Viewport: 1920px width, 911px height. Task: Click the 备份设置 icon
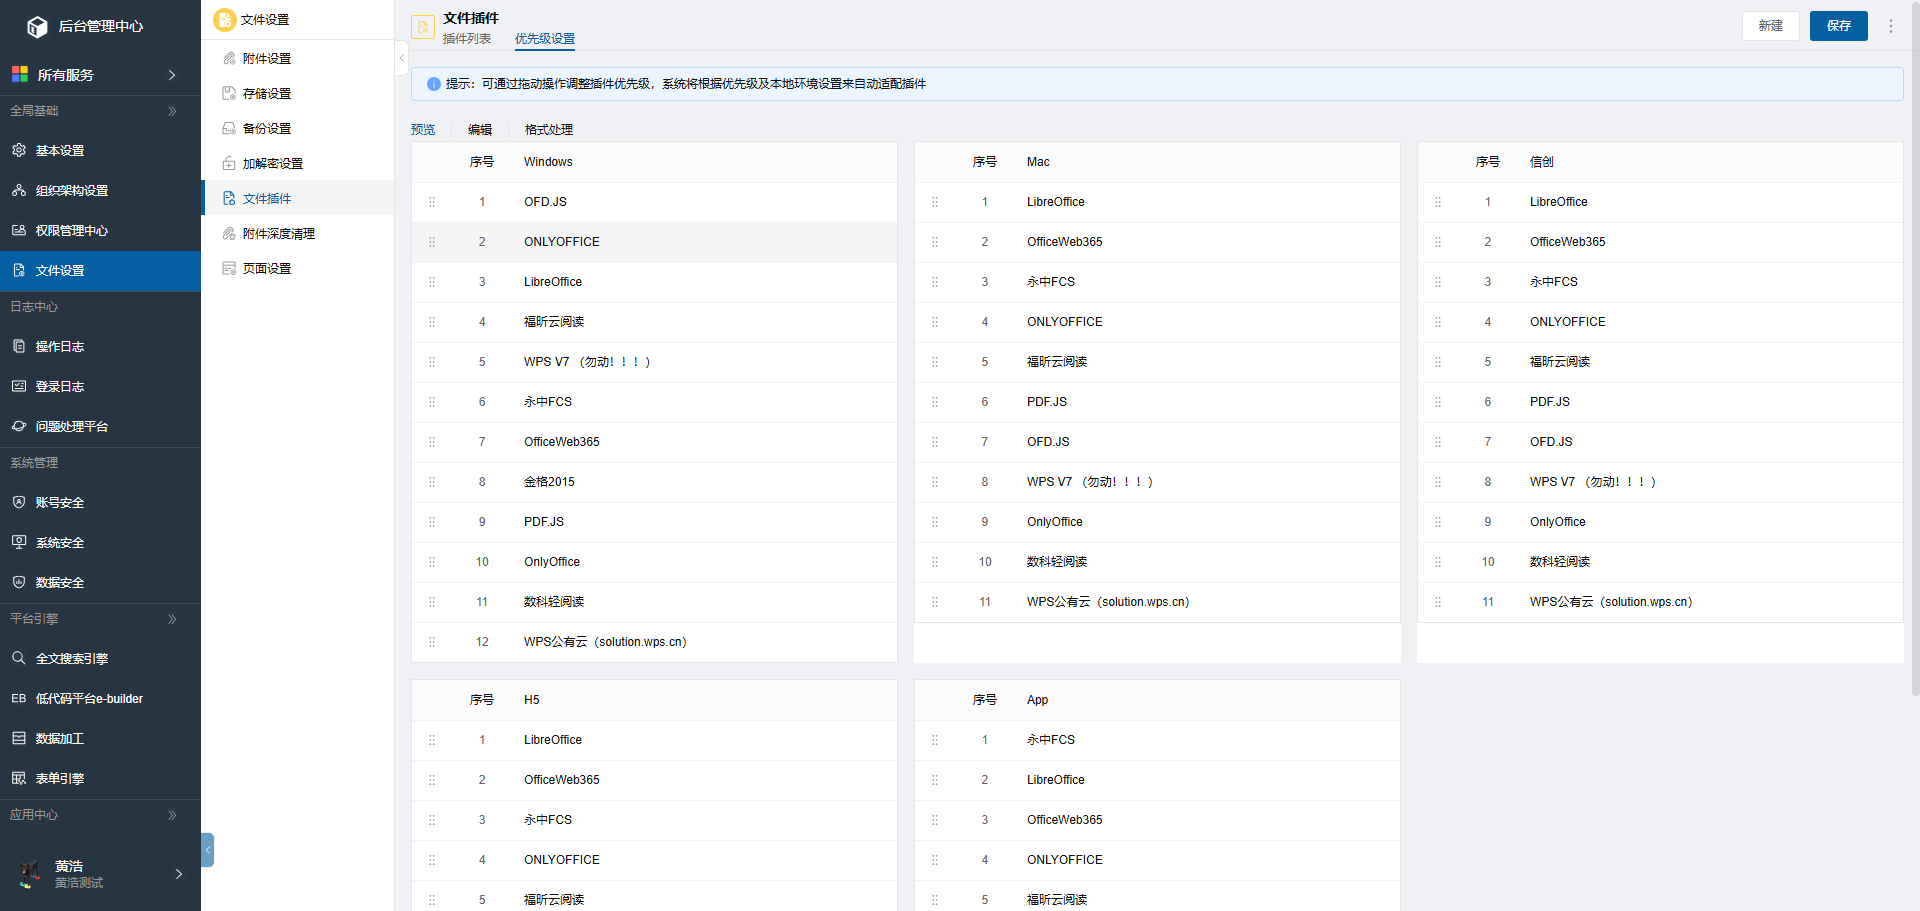click(229, 128)
